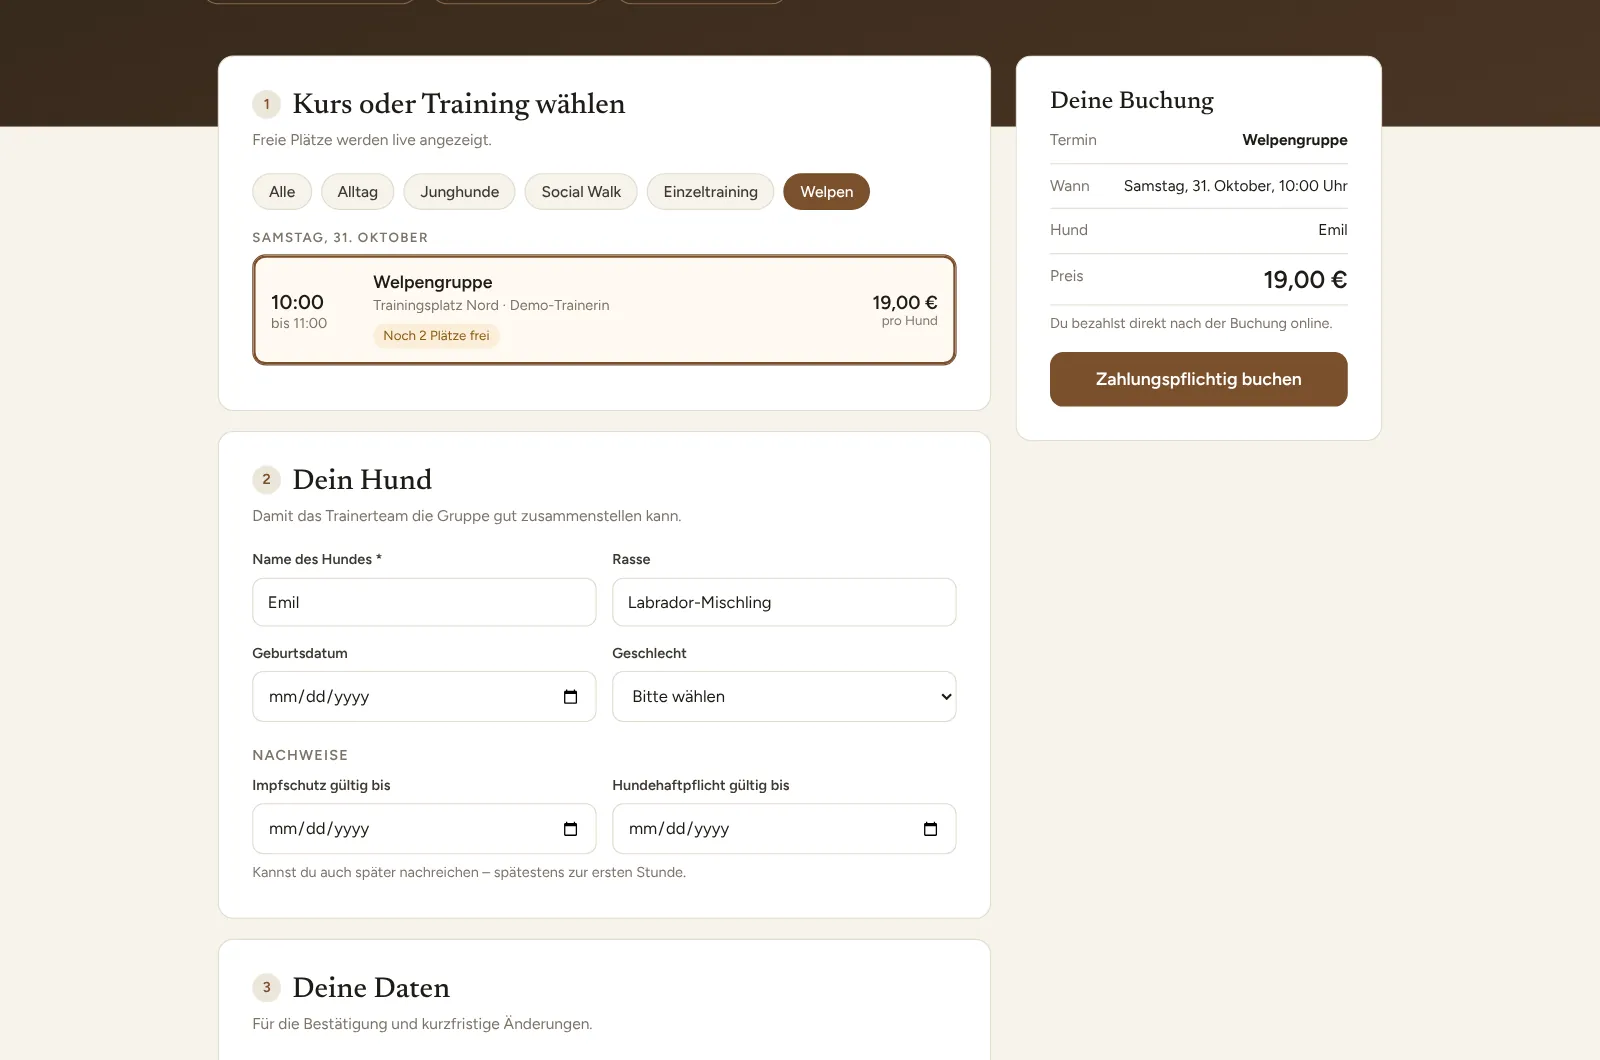Focus the Name des Hundes field
This screenshot has height=1060, width=1600.
tap(424, 602)
